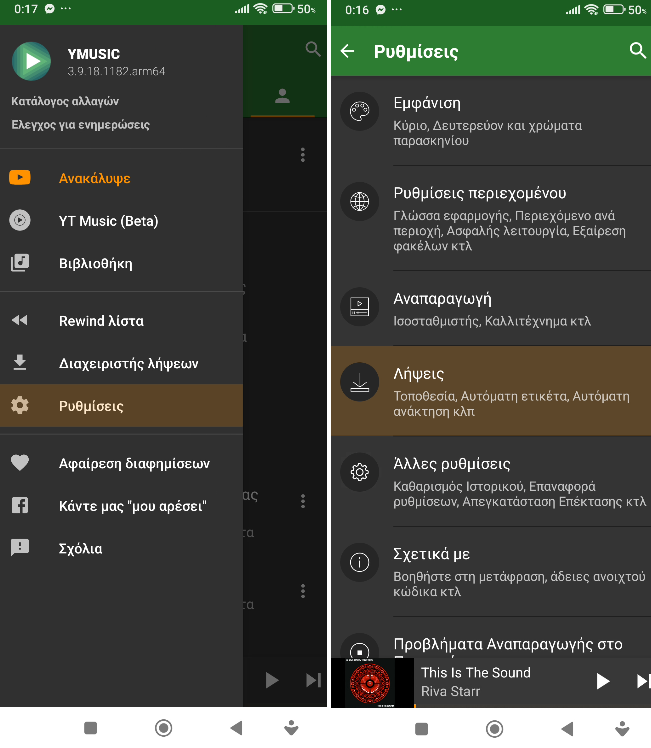The image size is (651, 748).
Task: Open the Βιβλιοθήκη menu item
Action: 95,264
